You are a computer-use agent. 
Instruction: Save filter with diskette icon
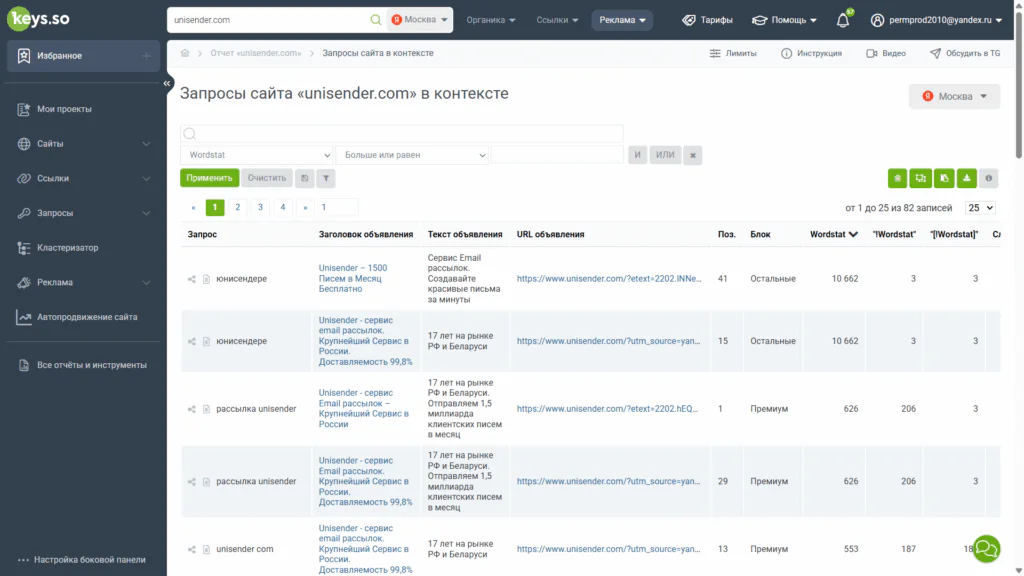(304, 178)
